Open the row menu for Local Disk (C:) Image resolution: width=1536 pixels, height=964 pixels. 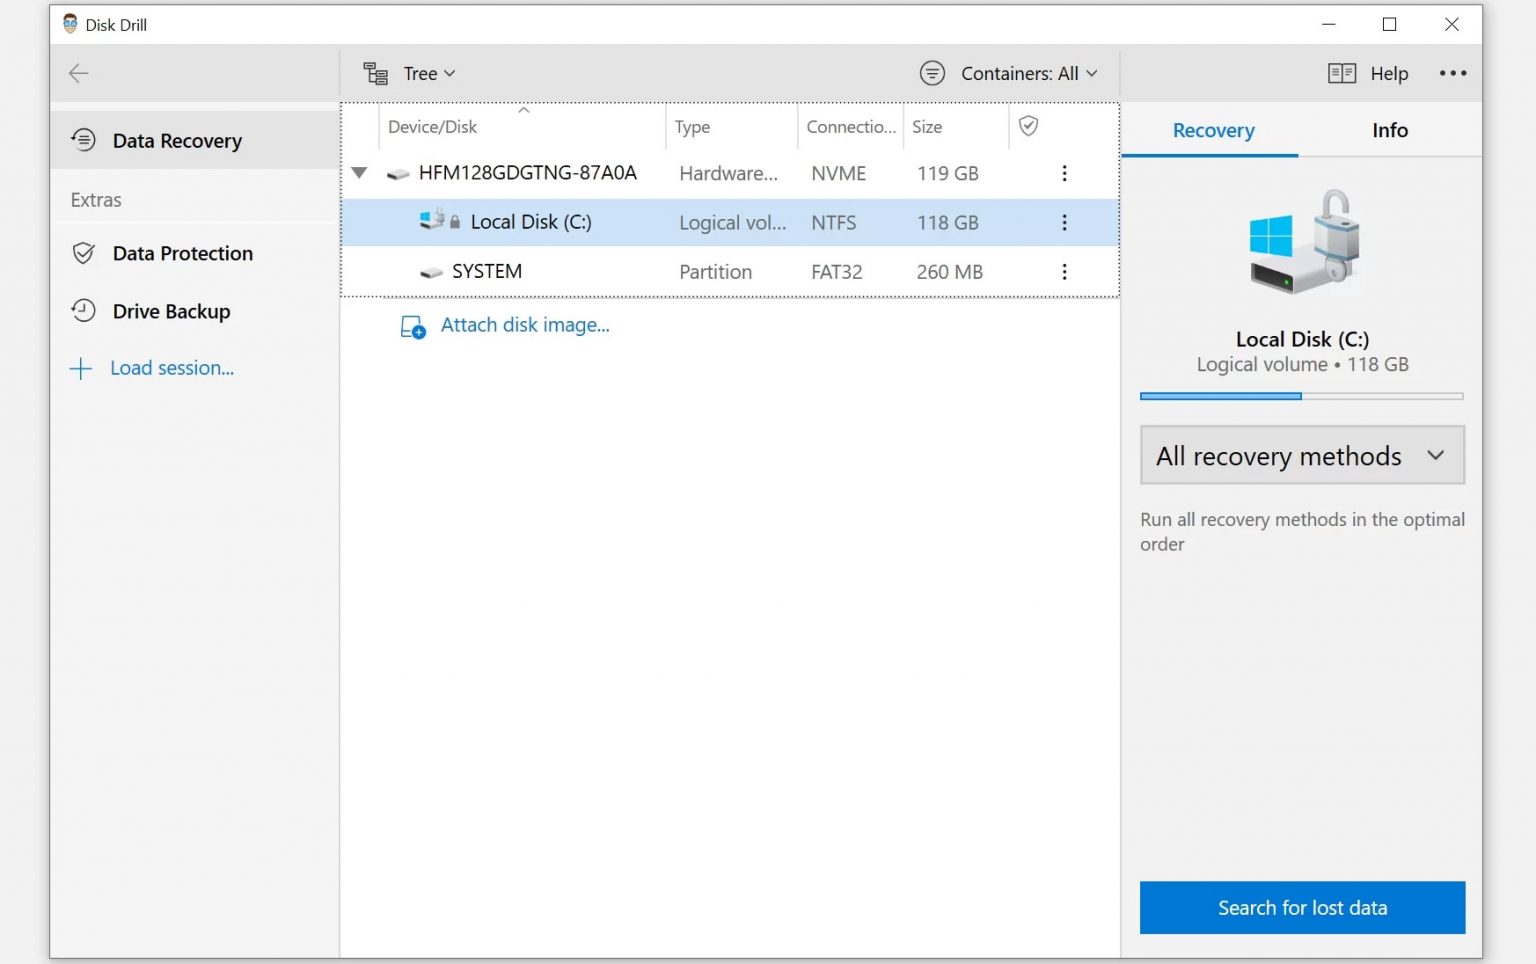point(1064,222)
